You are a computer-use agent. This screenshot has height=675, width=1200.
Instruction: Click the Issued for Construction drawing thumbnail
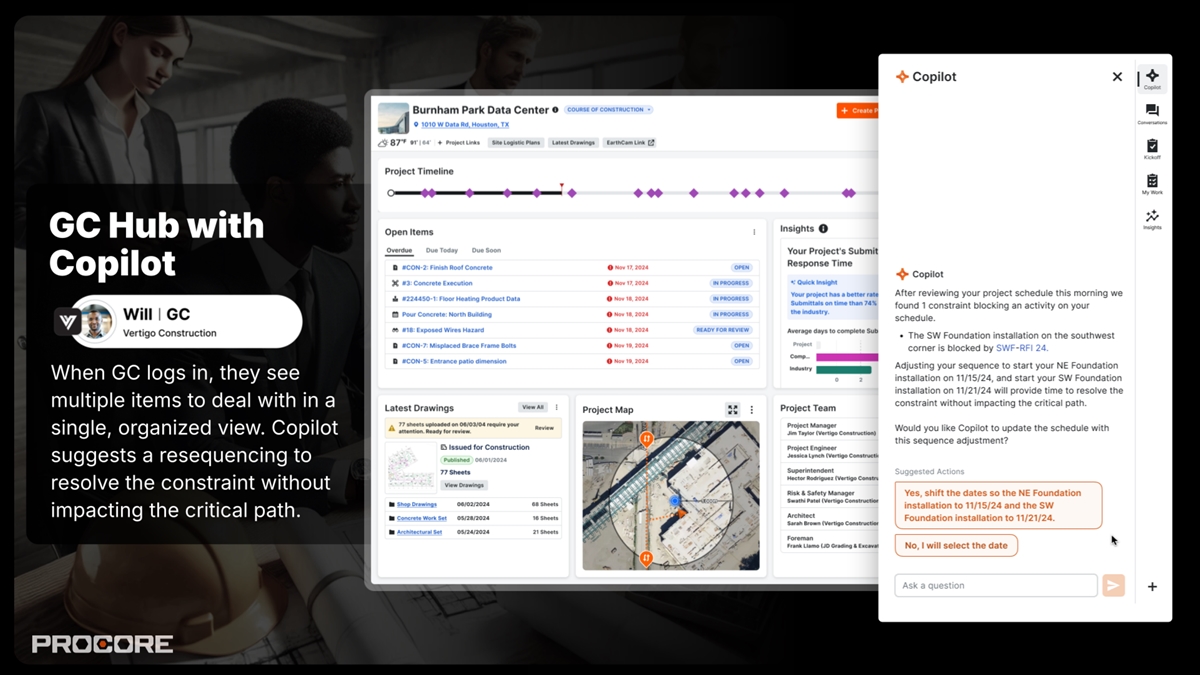411,467
